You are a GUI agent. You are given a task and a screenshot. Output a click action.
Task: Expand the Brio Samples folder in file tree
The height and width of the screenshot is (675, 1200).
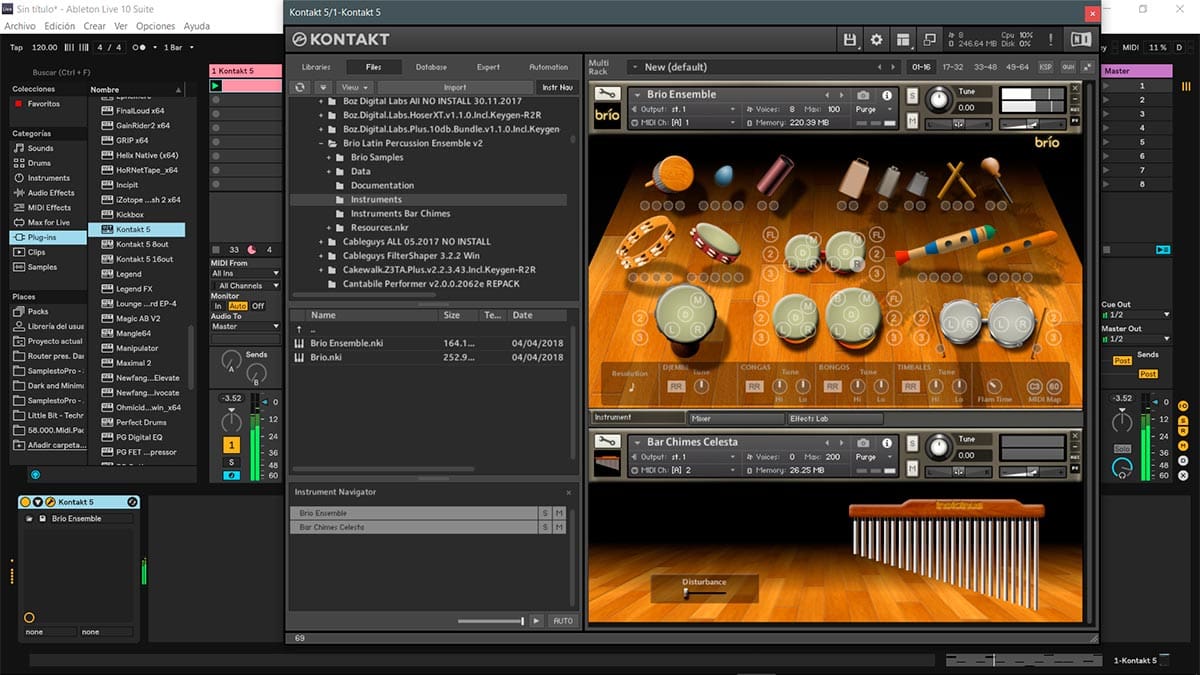pyautogui.click(x=330, y=157)
